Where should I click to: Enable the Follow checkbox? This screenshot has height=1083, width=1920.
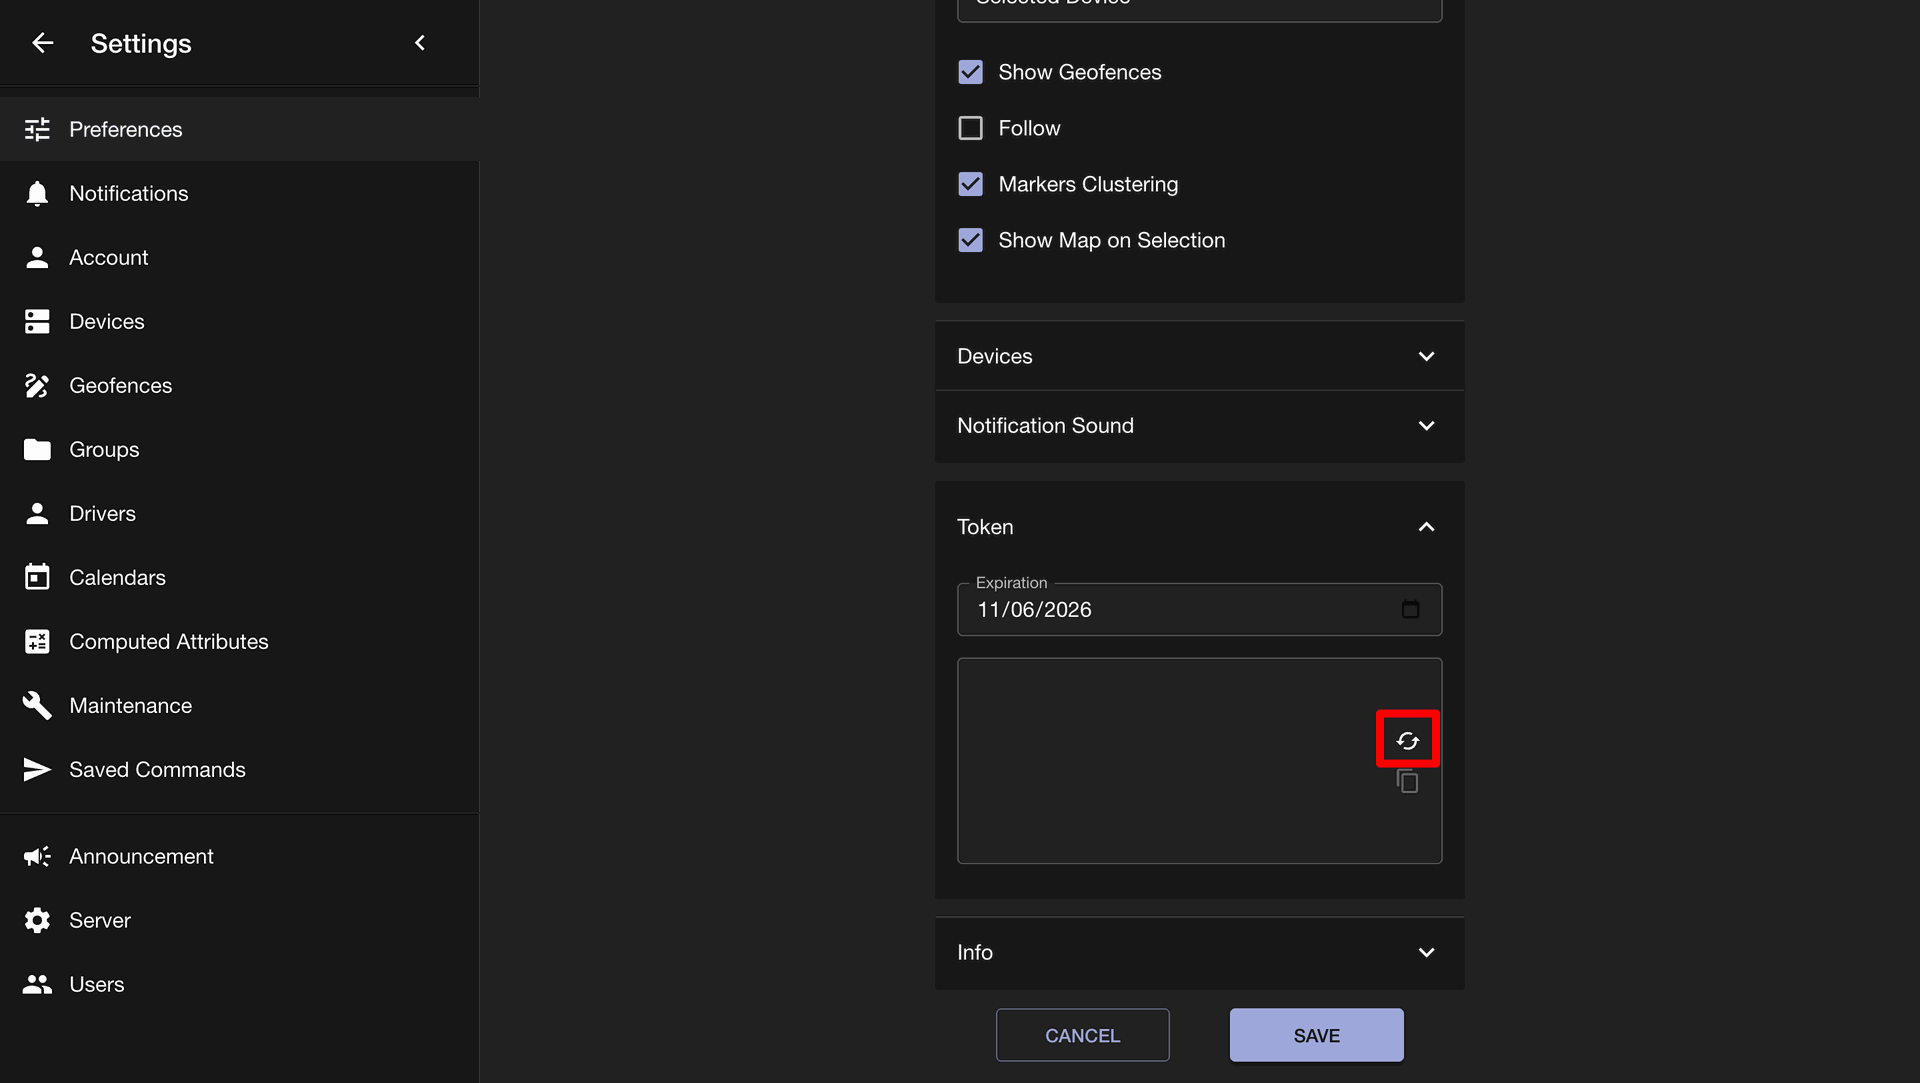point(970,128)
